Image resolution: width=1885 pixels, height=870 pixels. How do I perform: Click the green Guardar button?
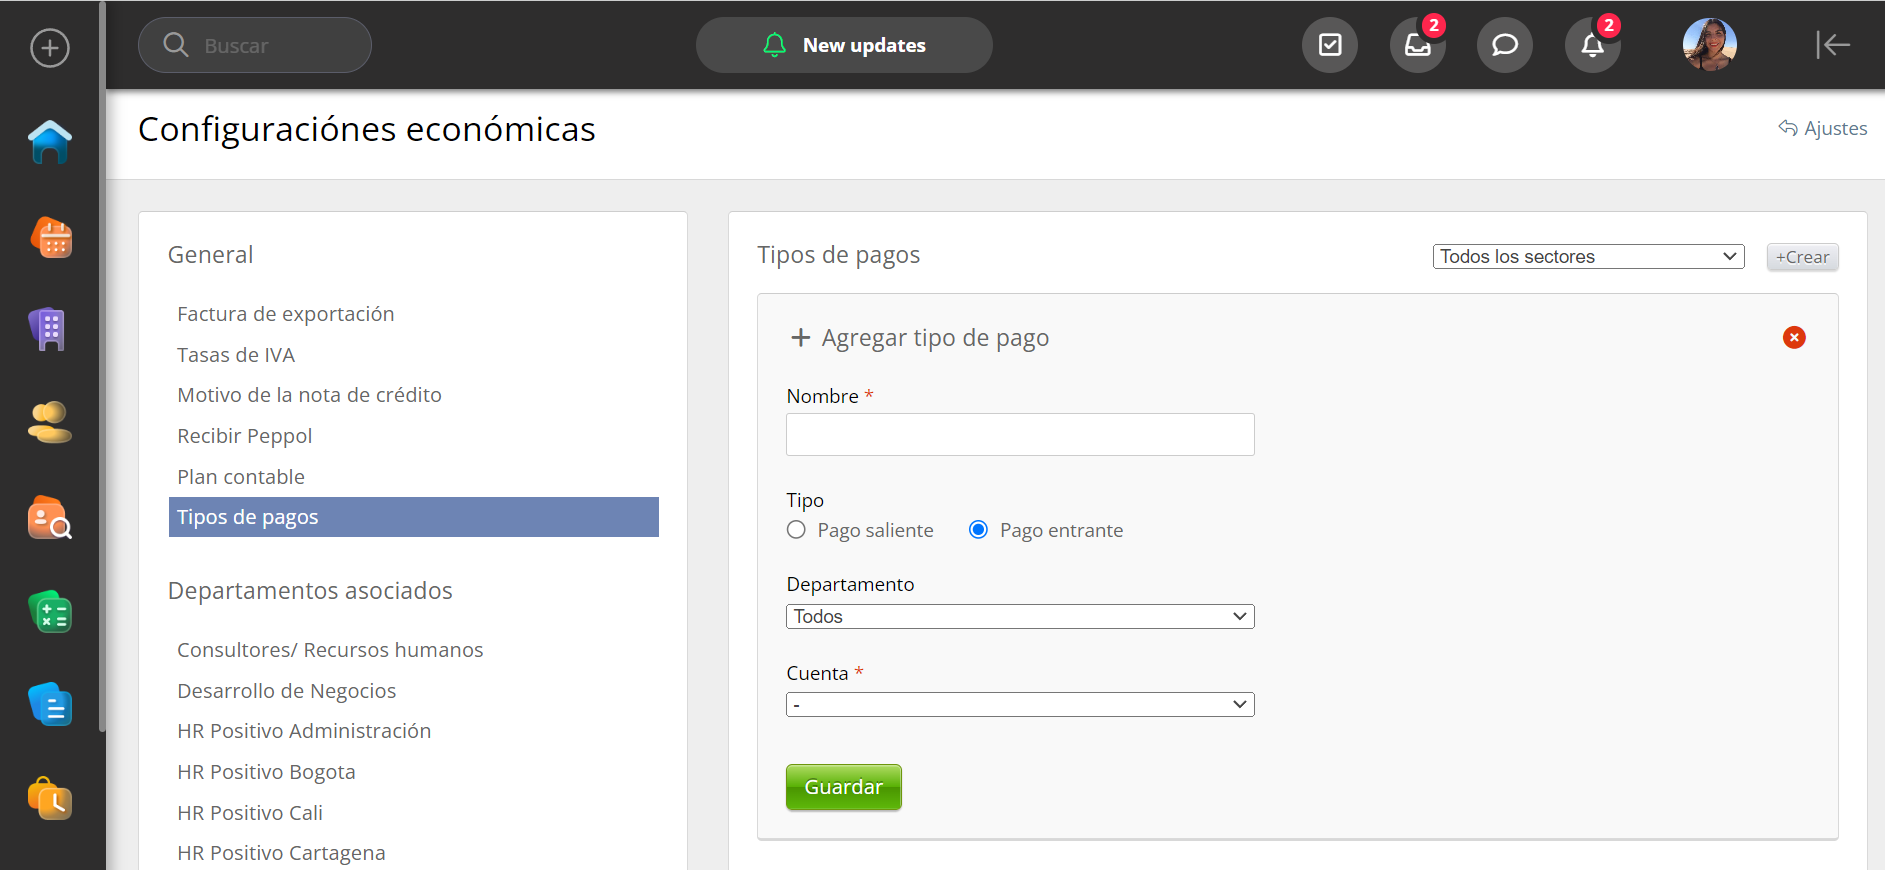click(x=843, y=787)
